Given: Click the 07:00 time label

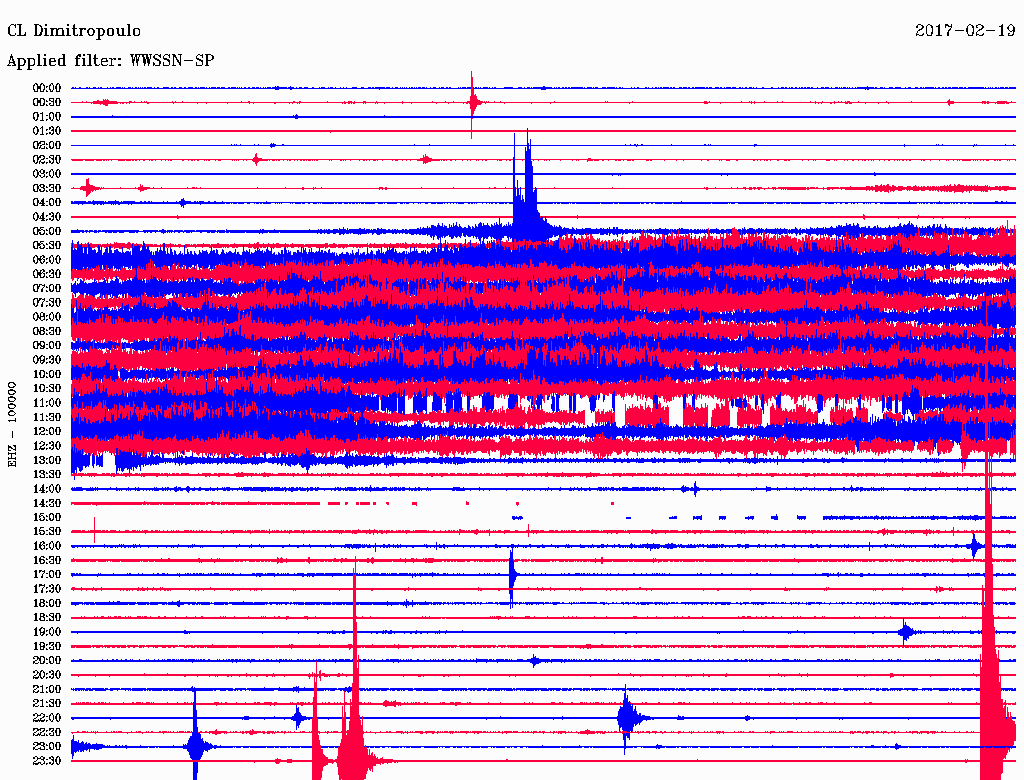Looking at the screenshot, I should [47, 289].
